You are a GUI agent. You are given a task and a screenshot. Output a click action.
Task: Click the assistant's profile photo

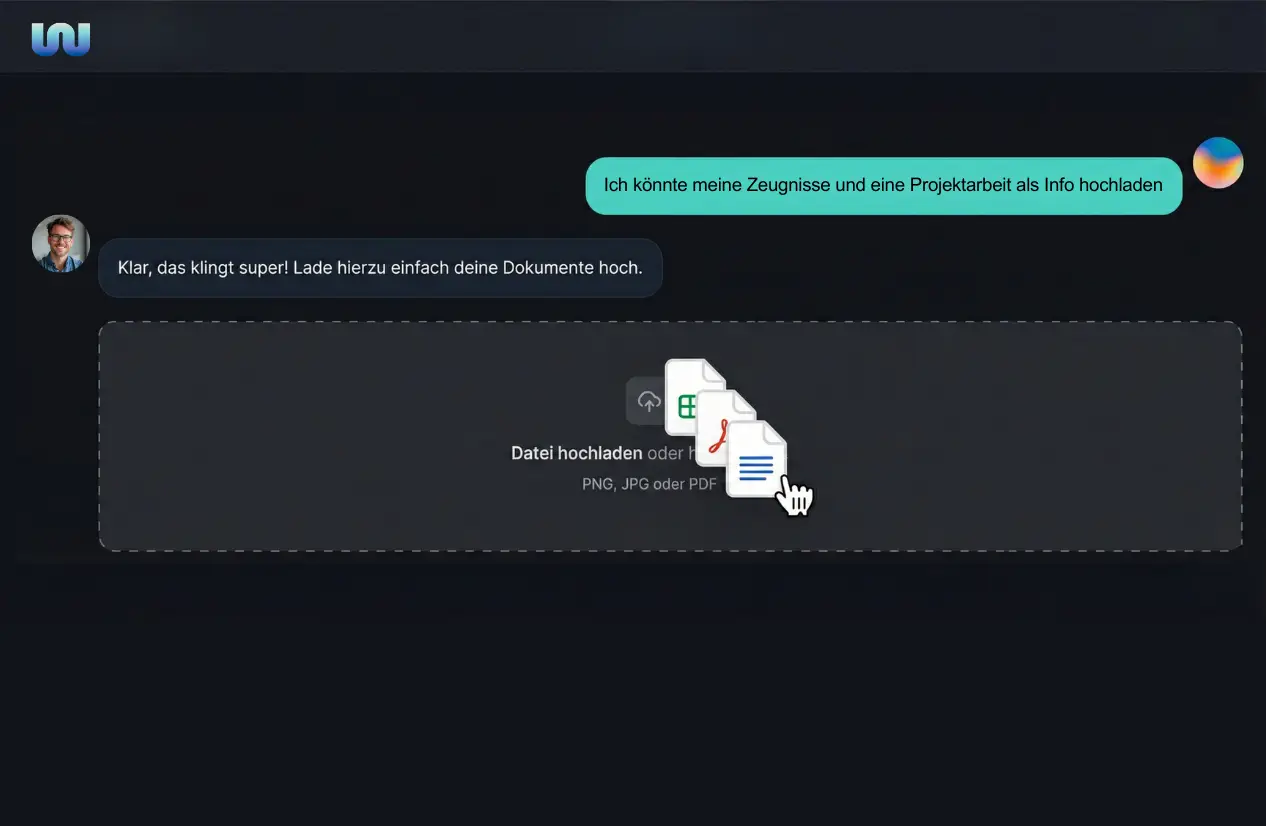tap(61, 244)
